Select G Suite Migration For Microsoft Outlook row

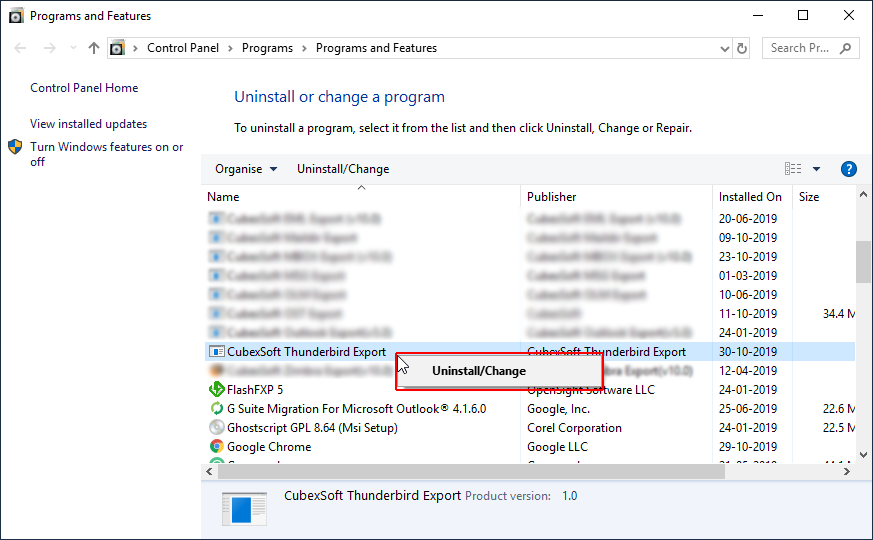point(529,409)
